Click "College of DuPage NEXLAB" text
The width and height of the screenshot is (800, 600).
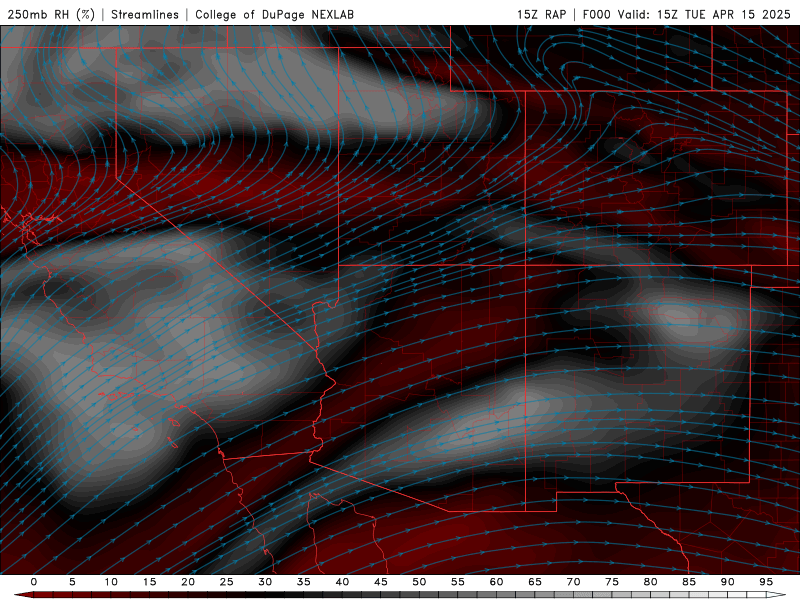274,14
